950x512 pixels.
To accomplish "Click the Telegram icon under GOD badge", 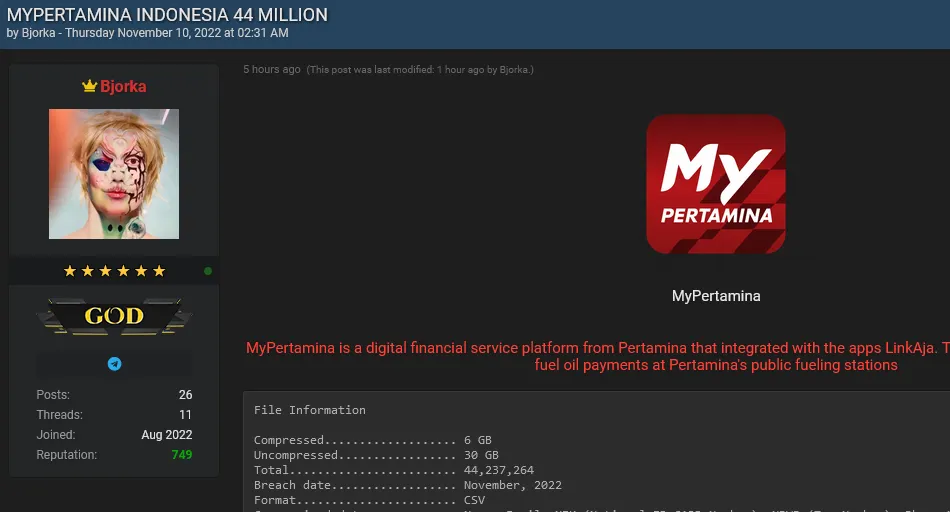I will pos(115,364).
